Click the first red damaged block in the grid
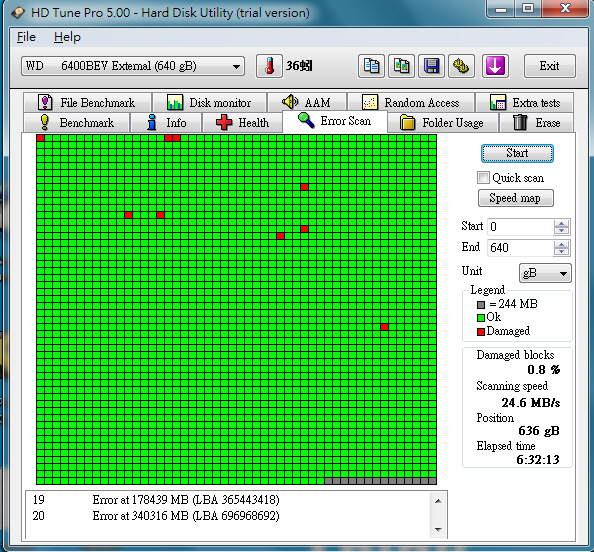The width and height of the screenshot is (594, 552). 41,138
